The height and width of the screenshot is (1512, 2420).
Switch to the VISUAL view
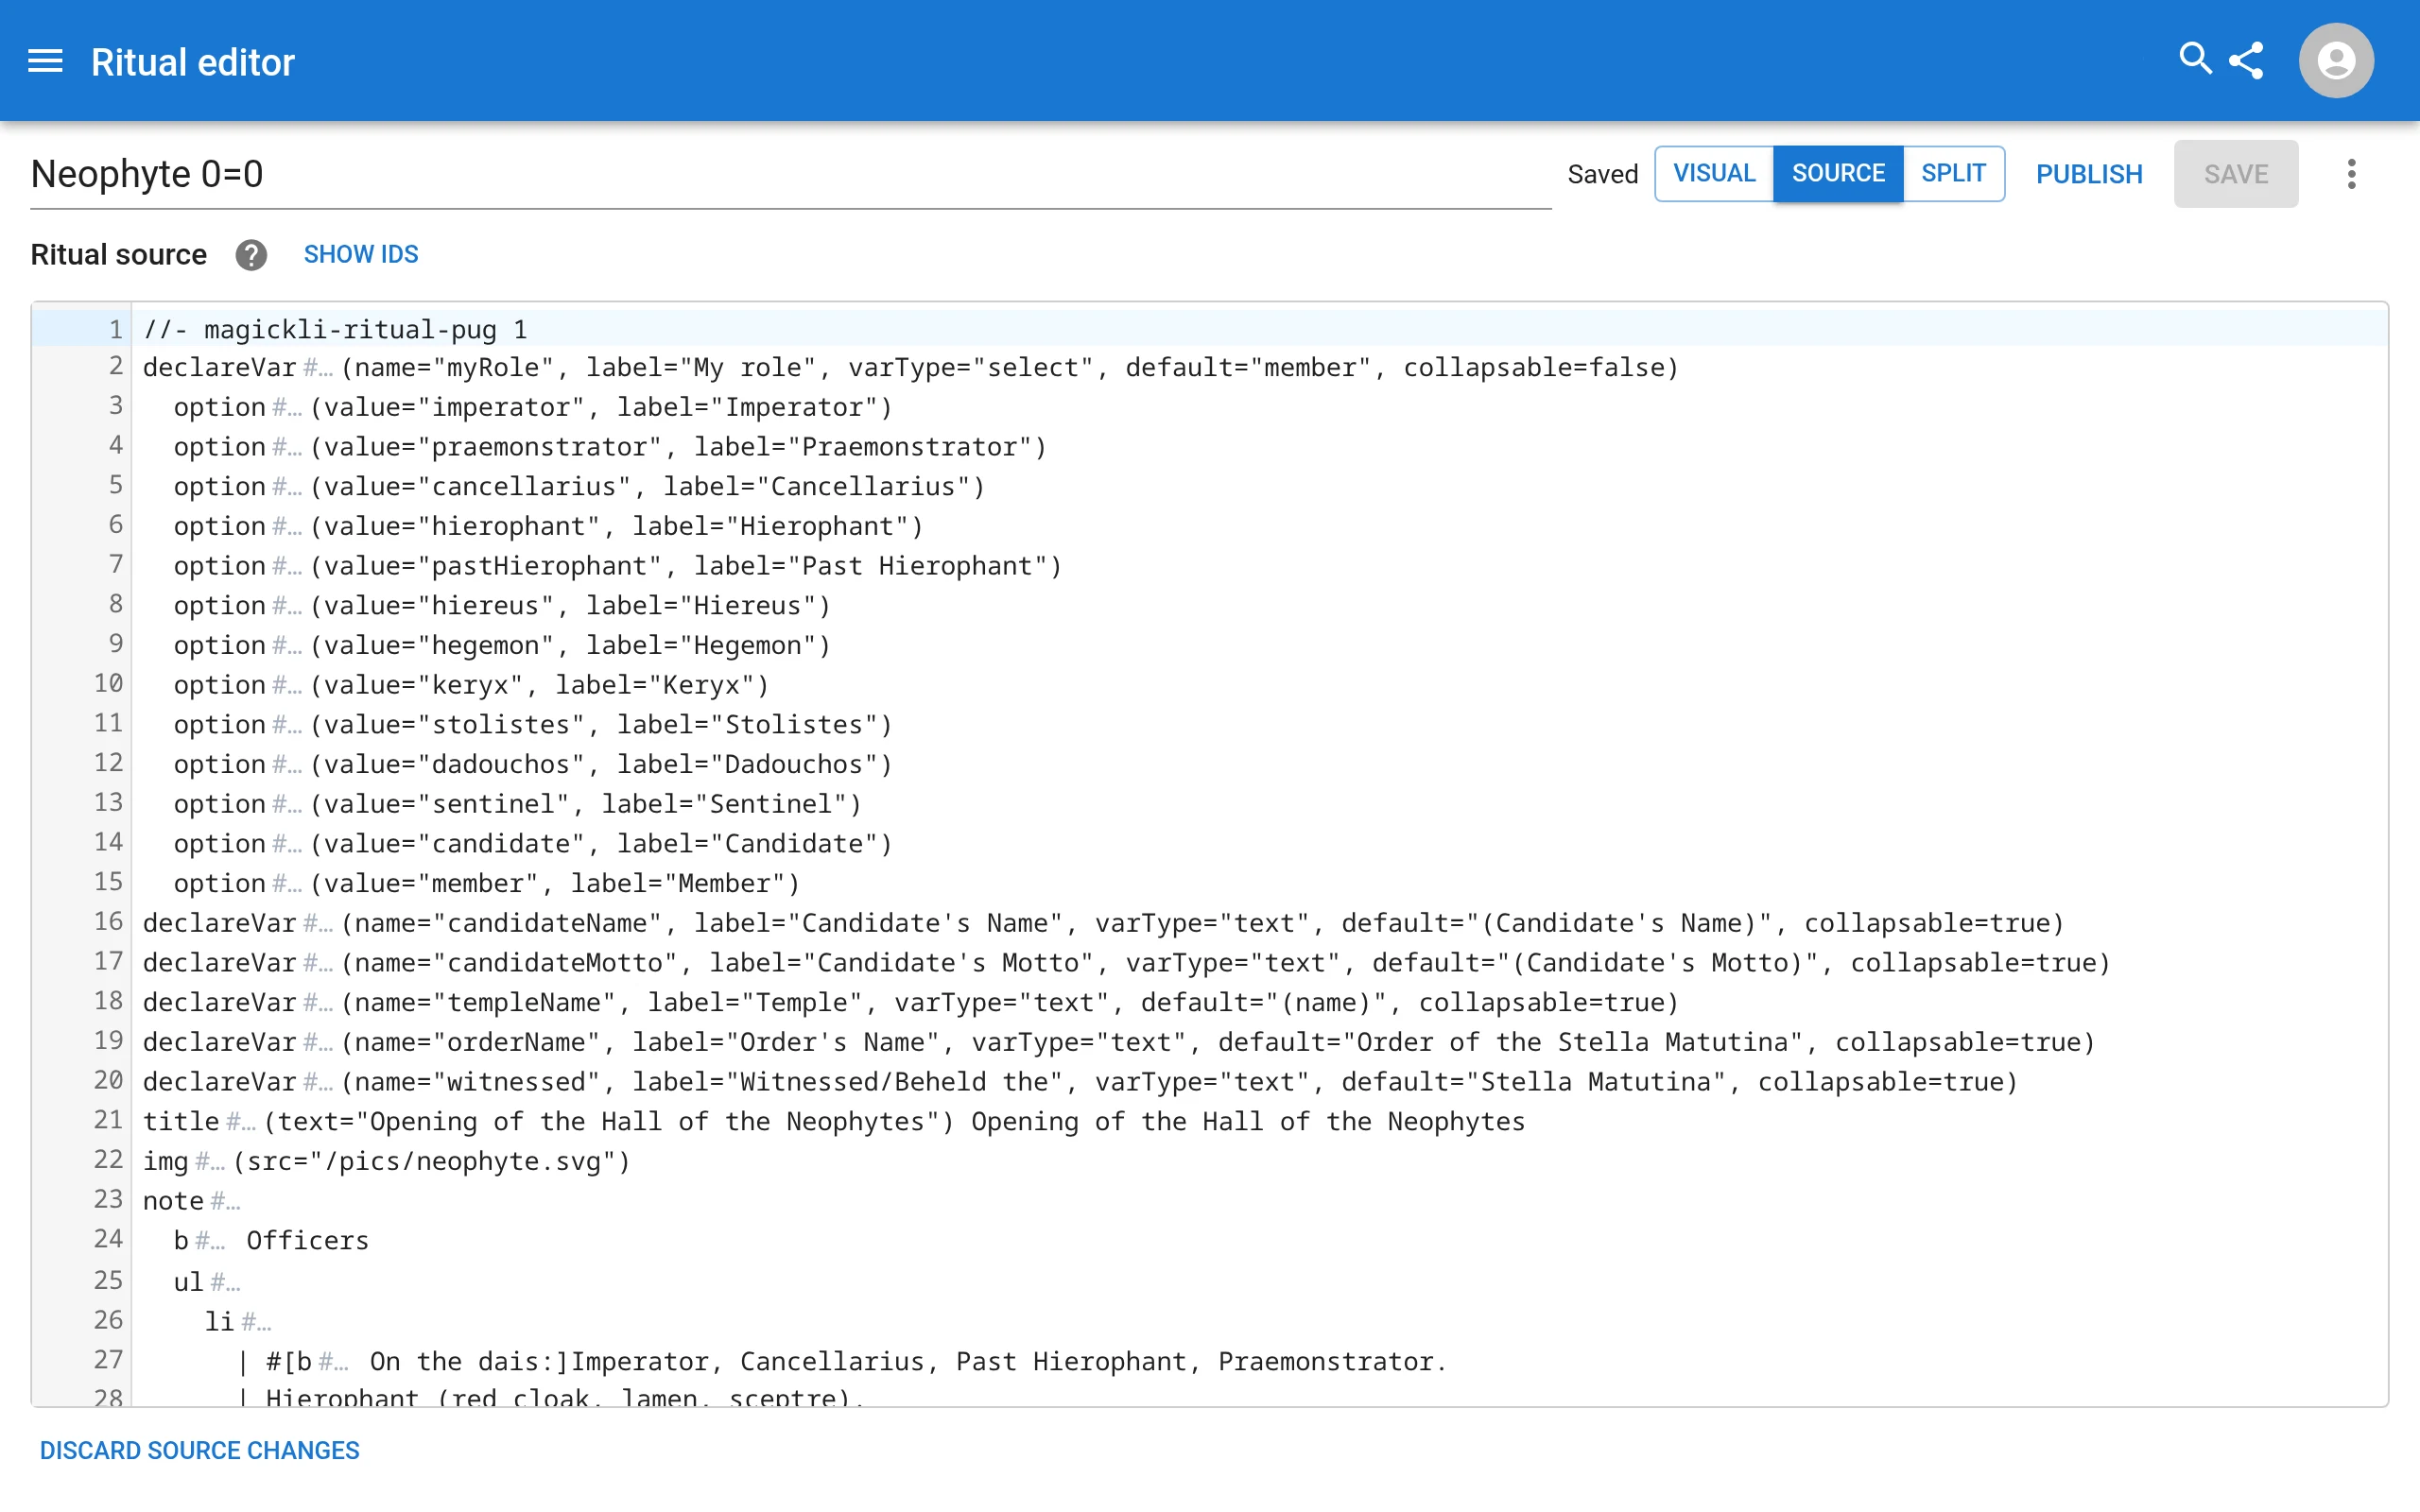click(x=1714, y=174)
